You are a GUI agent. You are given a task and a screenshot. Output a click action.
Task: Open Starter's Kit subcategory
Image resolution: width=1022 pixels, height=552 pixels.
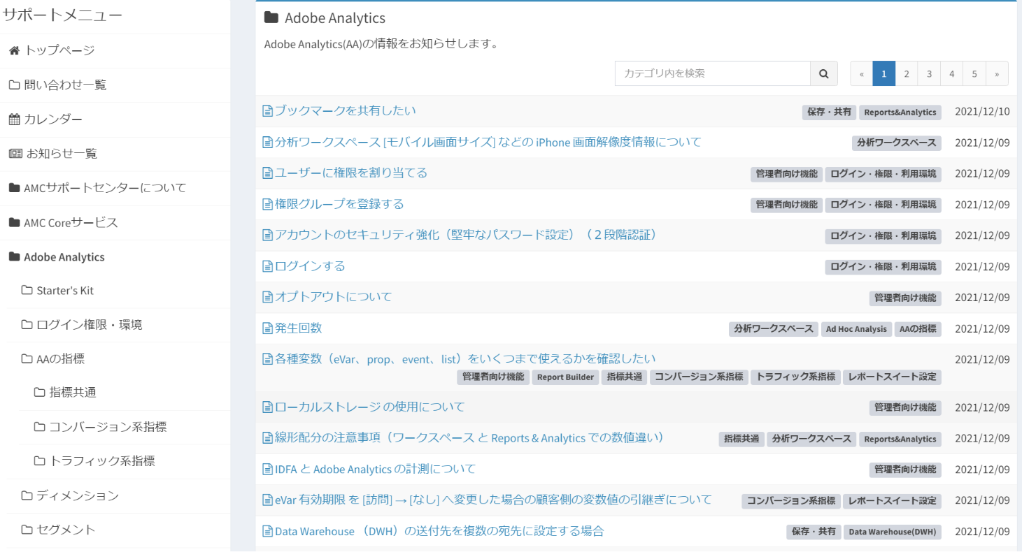(x=65, y=291)
